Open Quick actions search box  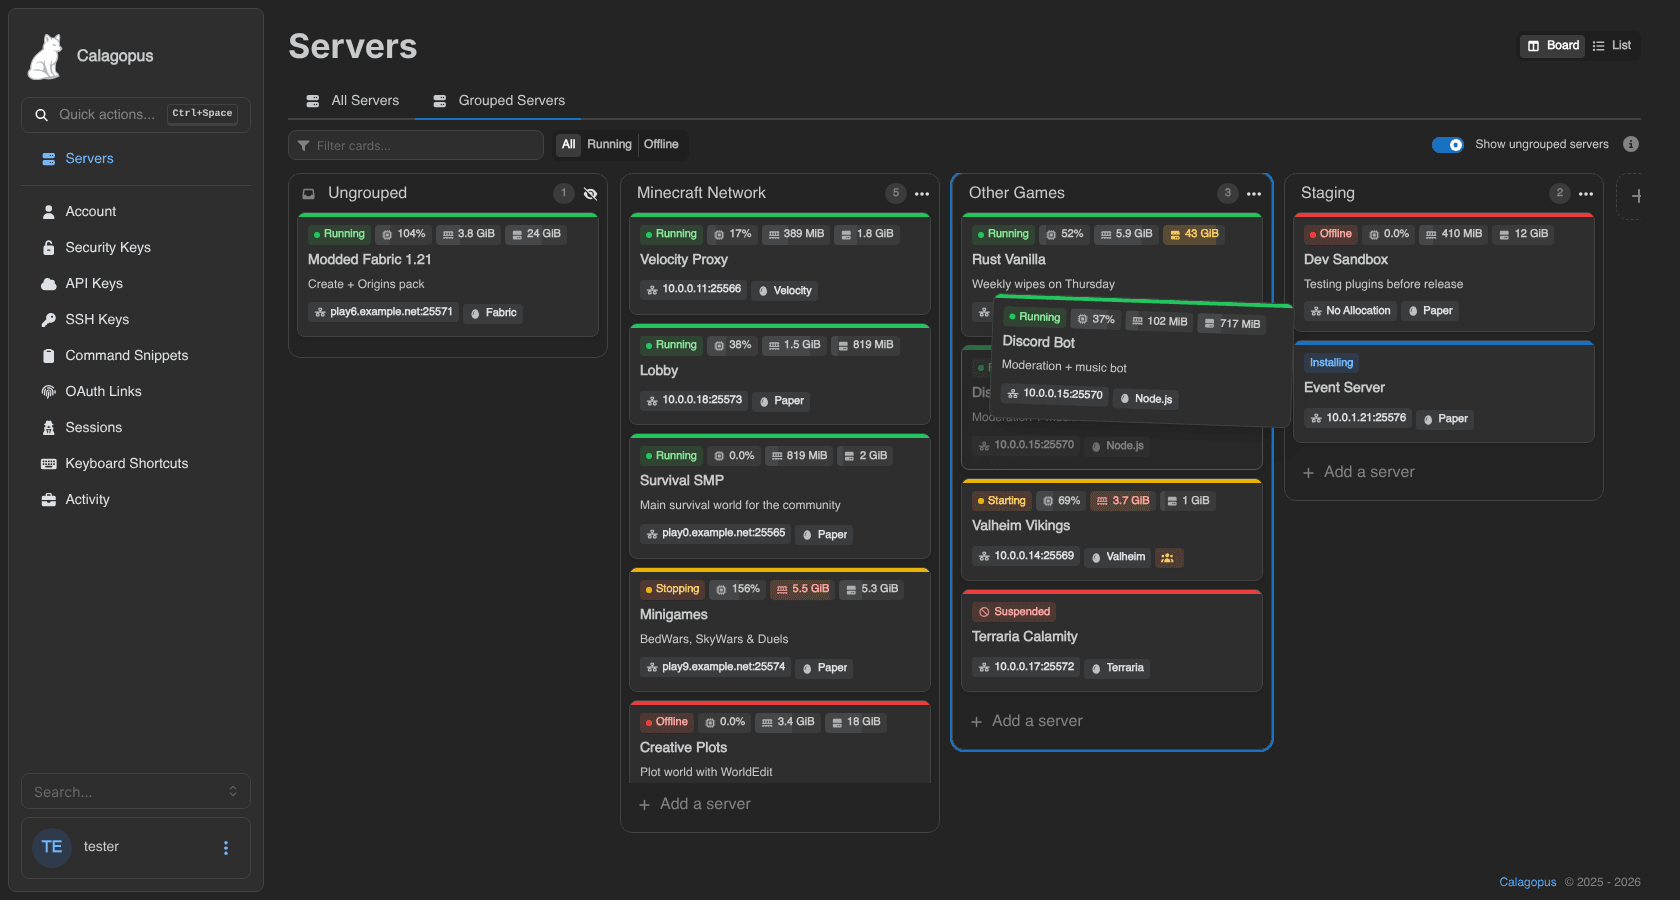click(x=136, y=115)
